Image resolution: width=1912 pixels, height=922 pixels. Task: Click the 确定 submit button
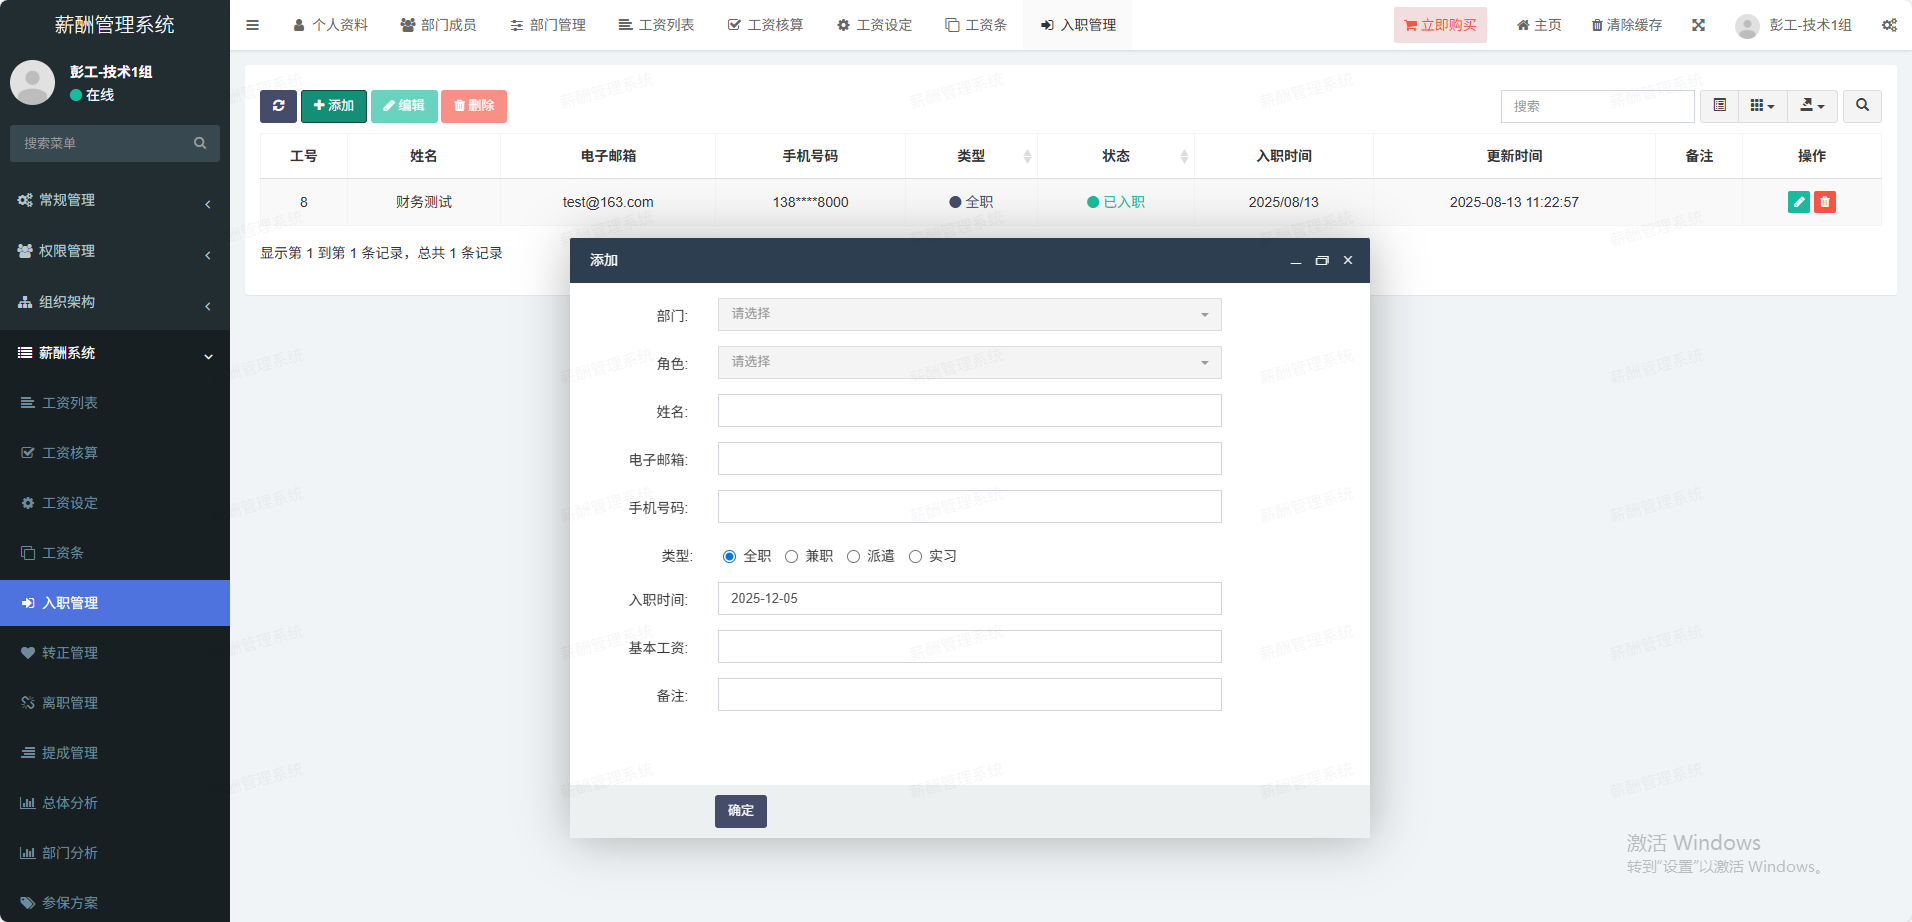pos(740,811)
